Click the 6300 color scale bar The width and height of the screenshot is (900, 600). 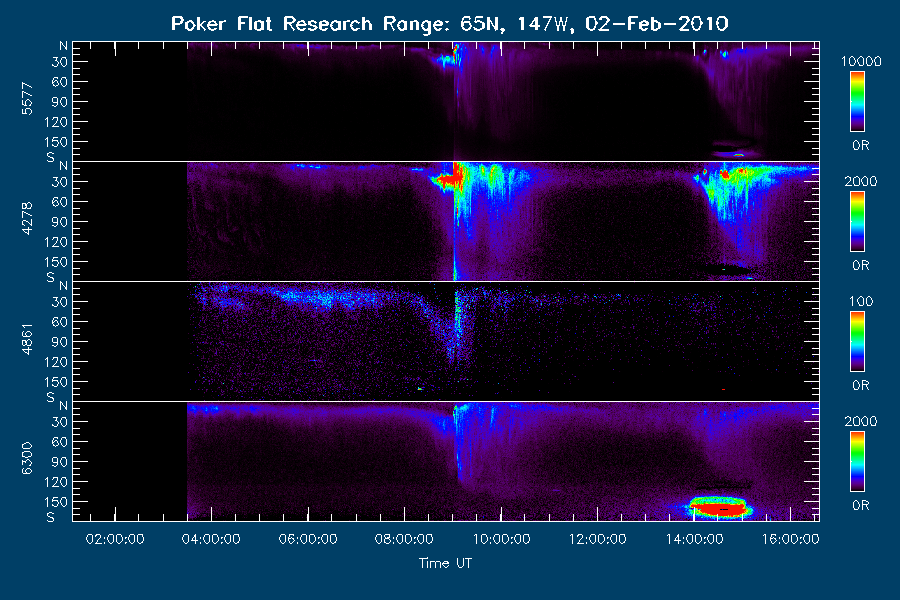(858, 462)
